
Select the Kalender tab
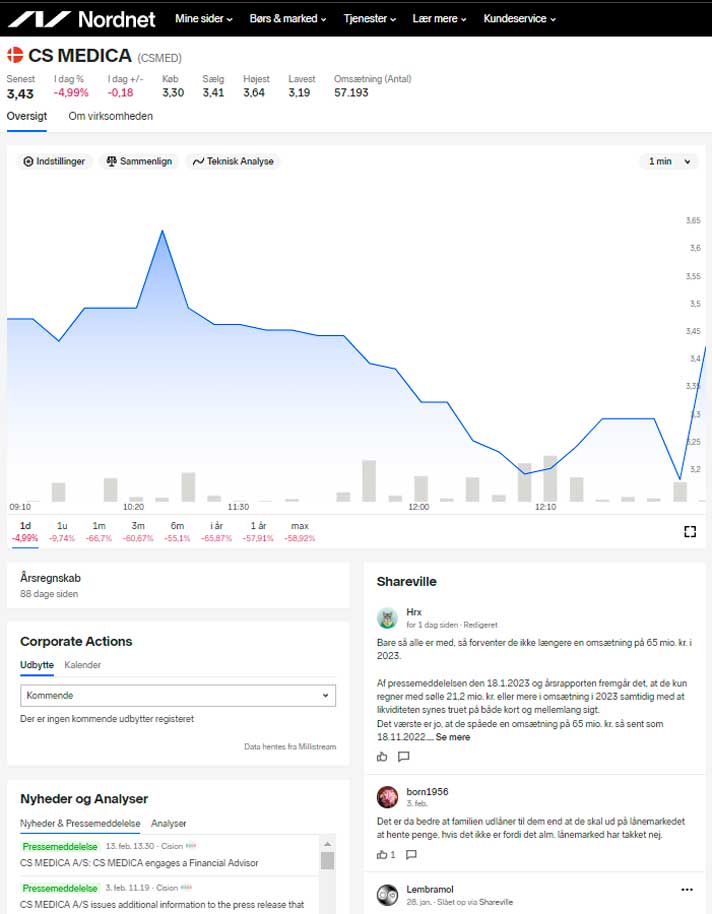(x=82, y=665)
